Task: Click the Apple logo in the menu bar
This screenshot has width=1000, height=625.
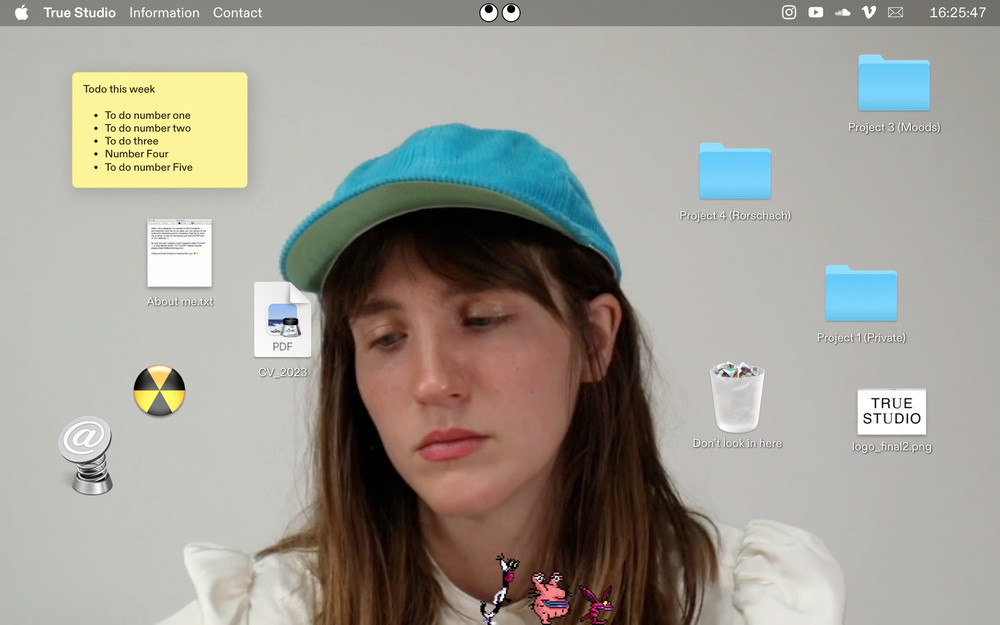Action: coord(22,13)
